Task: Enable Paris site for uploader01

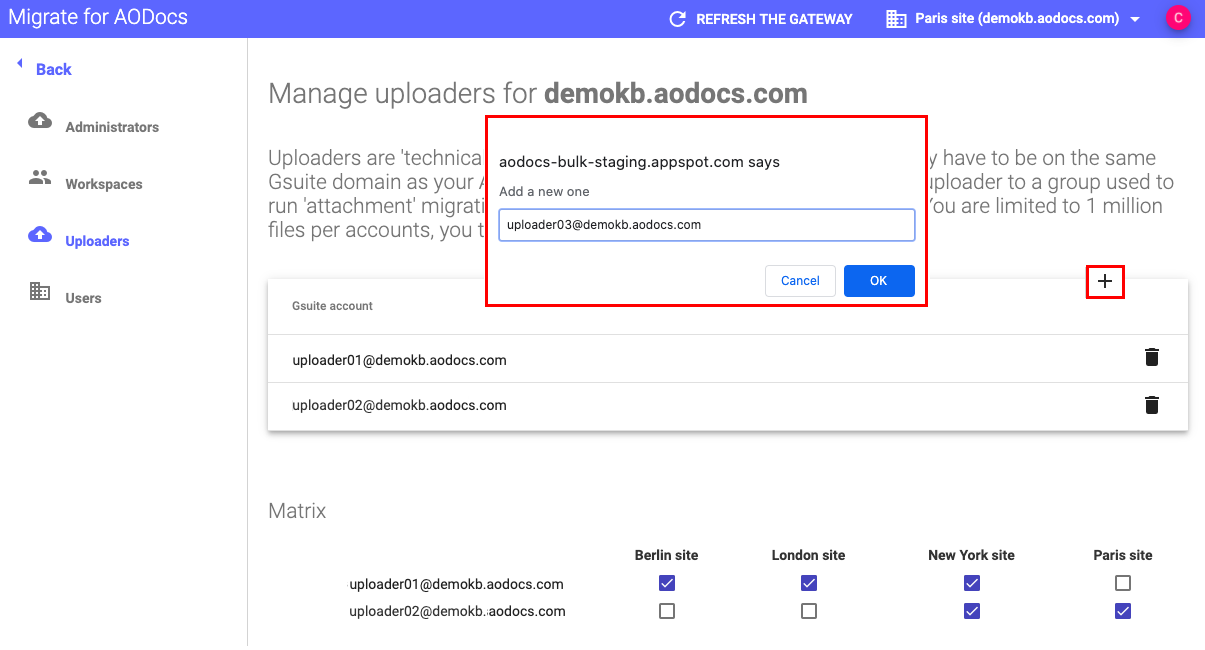Action: 1122,583
